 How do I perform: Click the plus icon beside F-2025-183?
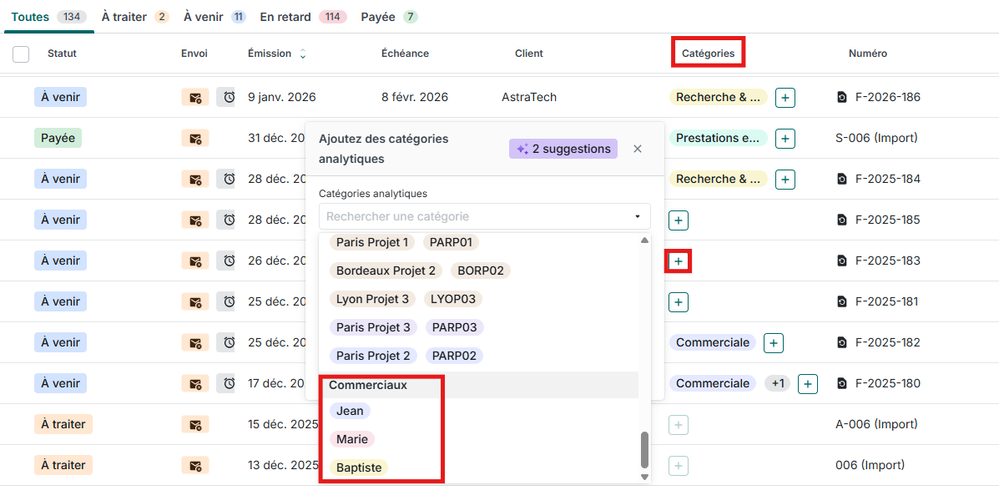pos(679,261)
